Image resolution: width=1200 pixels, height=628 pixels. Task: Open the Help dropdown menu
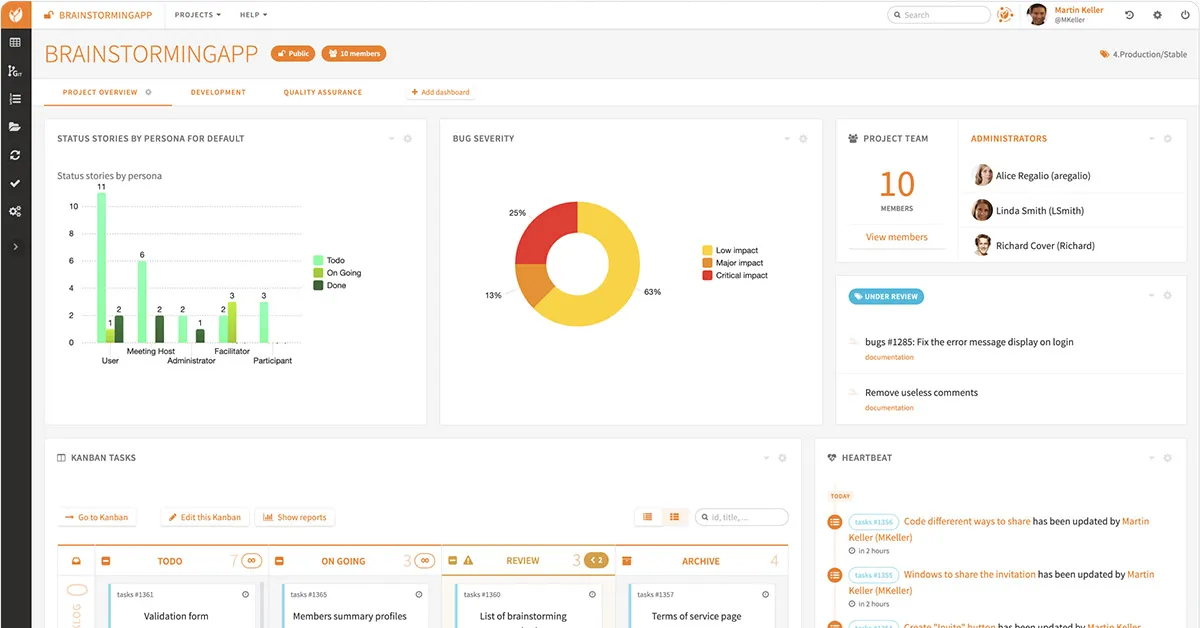tap(254, 15)
